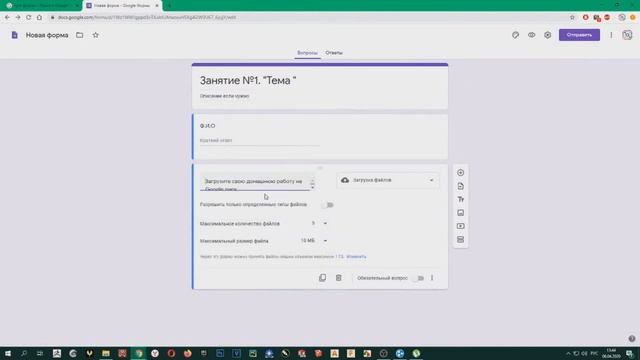640x360 pixels.
Task: Insert an image from the side toolbar
Action: 460,213
